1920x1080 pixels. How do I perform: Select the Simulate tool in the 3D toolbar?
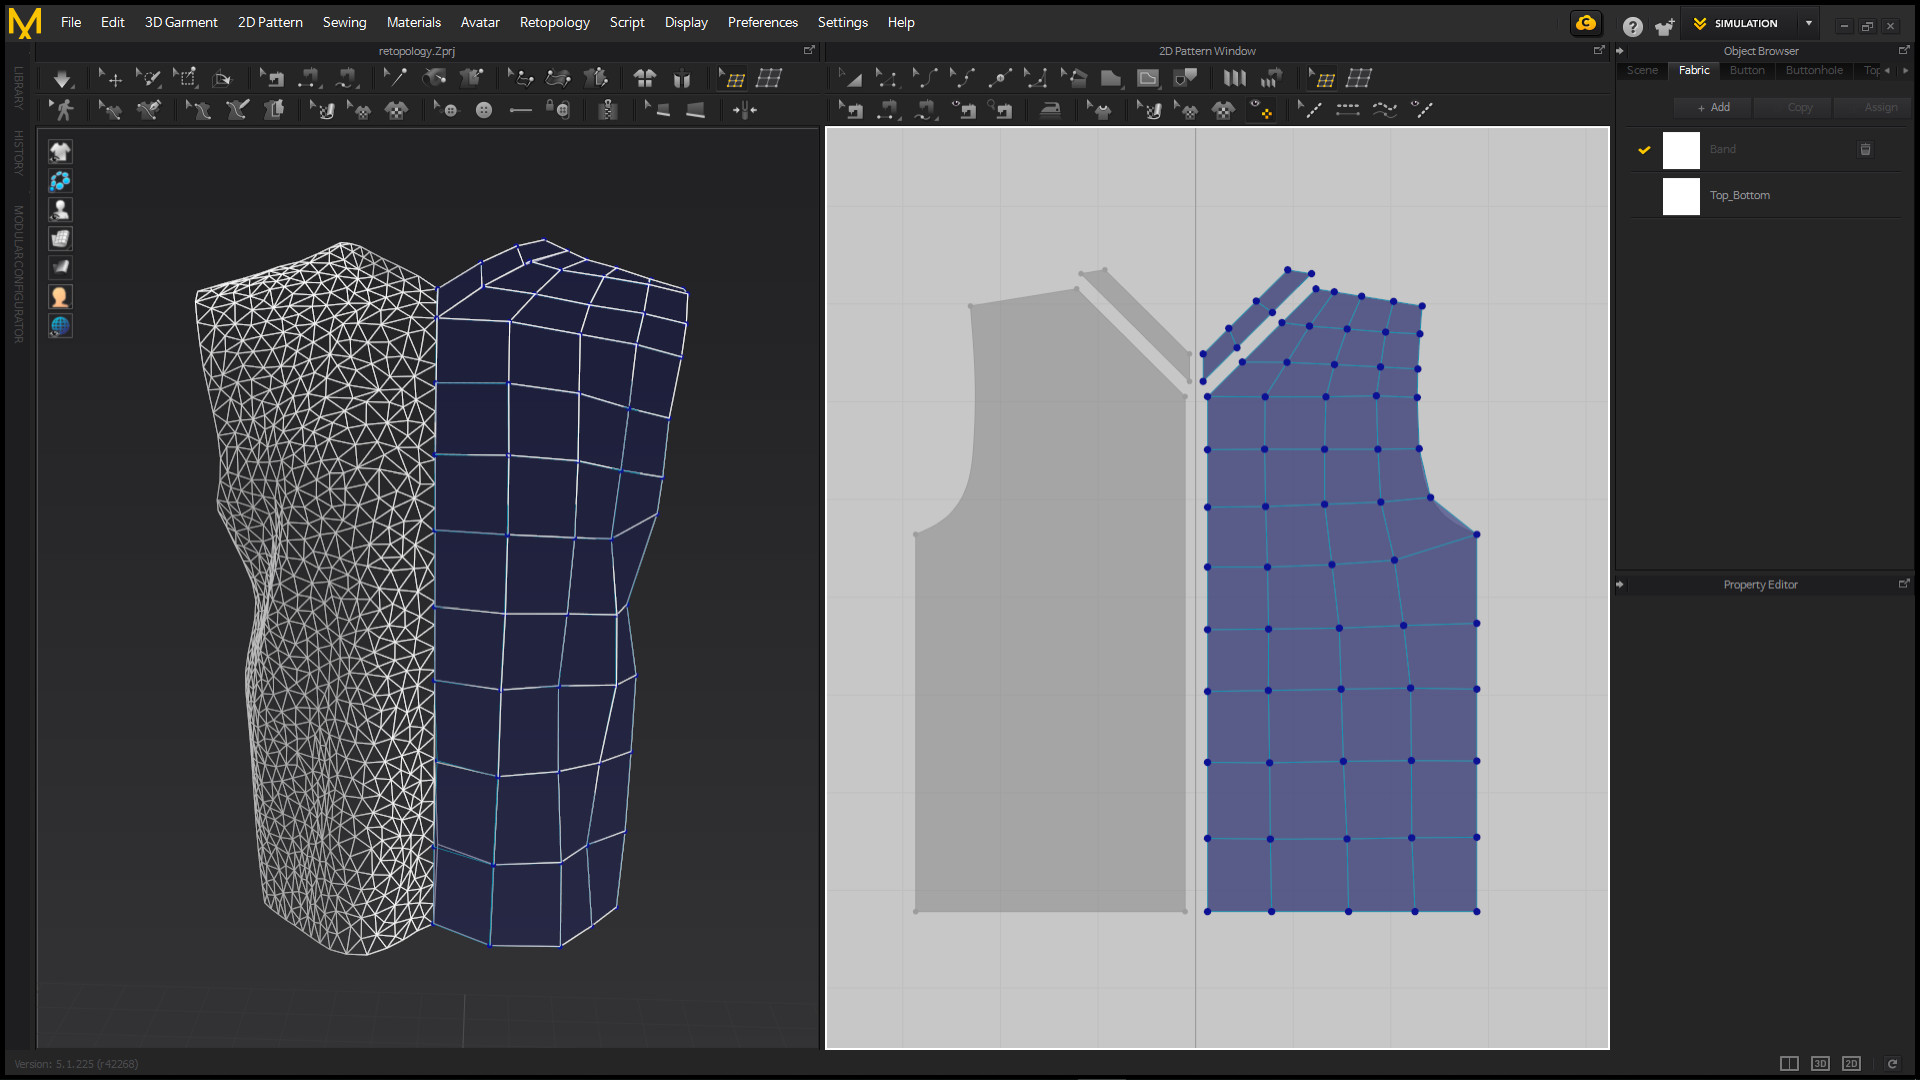[62, 78]
